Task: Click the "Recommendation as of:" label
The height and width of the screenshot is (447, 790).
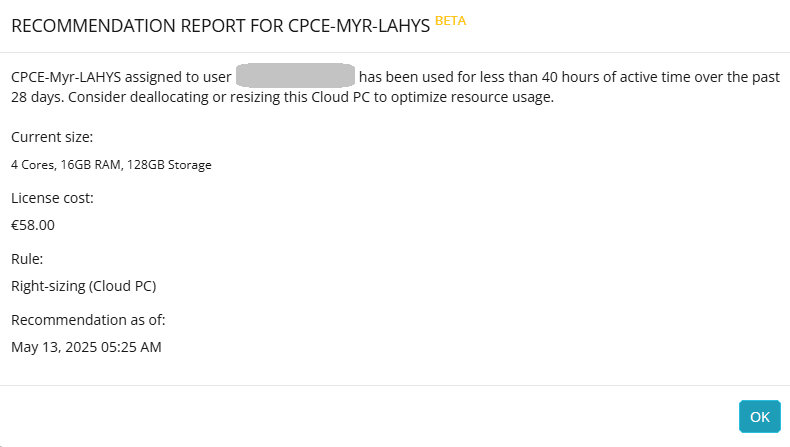Action: pos(88,320)
